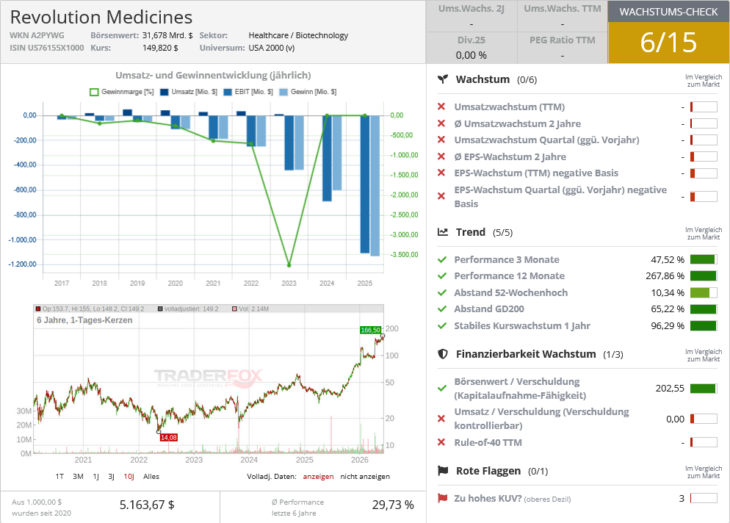Click red X next to Umsatzwachstum (TTM)
The image size is (730, 523).
tap(441, 107)
